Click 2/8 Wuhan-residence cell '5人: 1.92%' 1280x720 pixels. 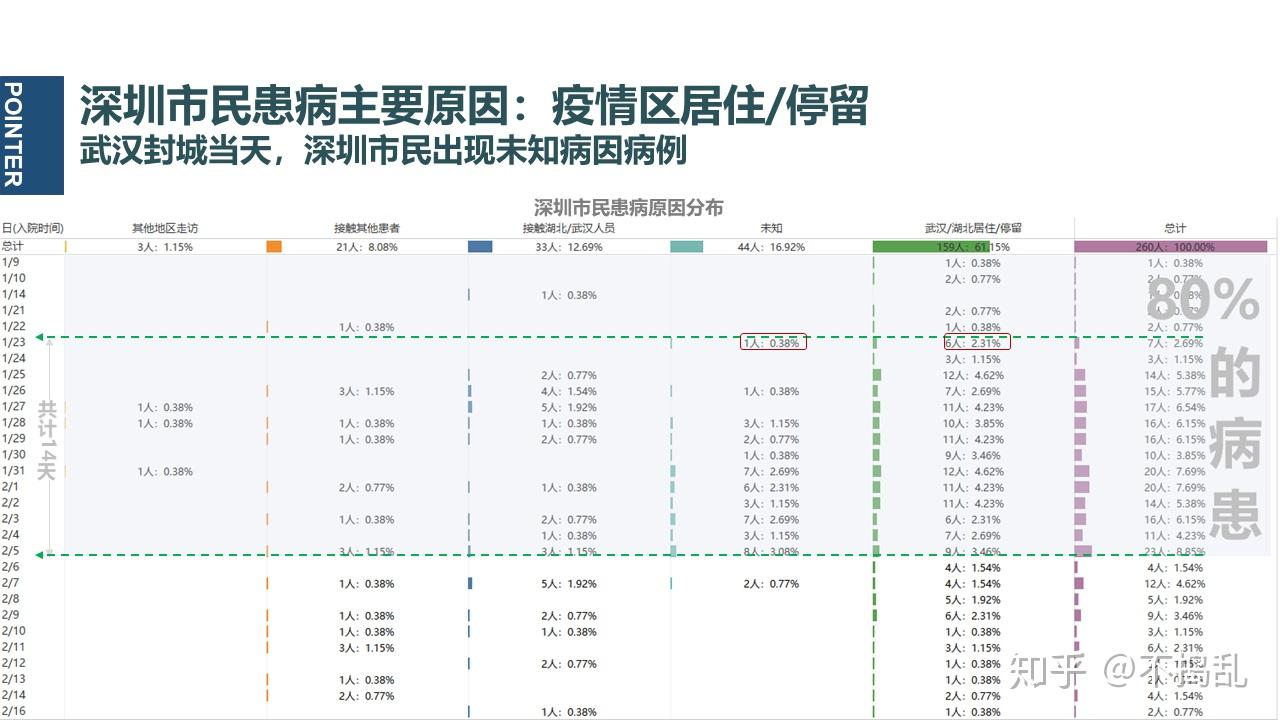pos(973,599)
